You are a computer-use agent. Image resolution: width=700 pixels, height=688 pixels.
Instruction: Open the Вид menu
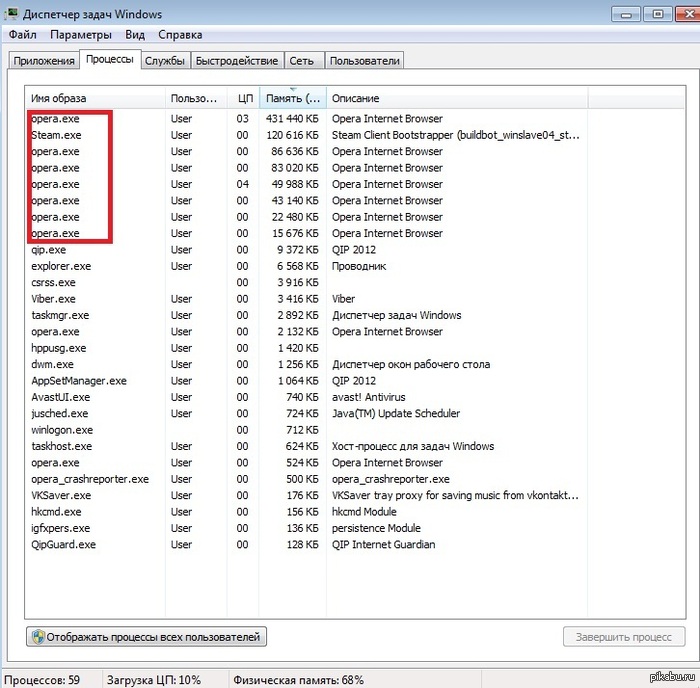click(135, 35)
